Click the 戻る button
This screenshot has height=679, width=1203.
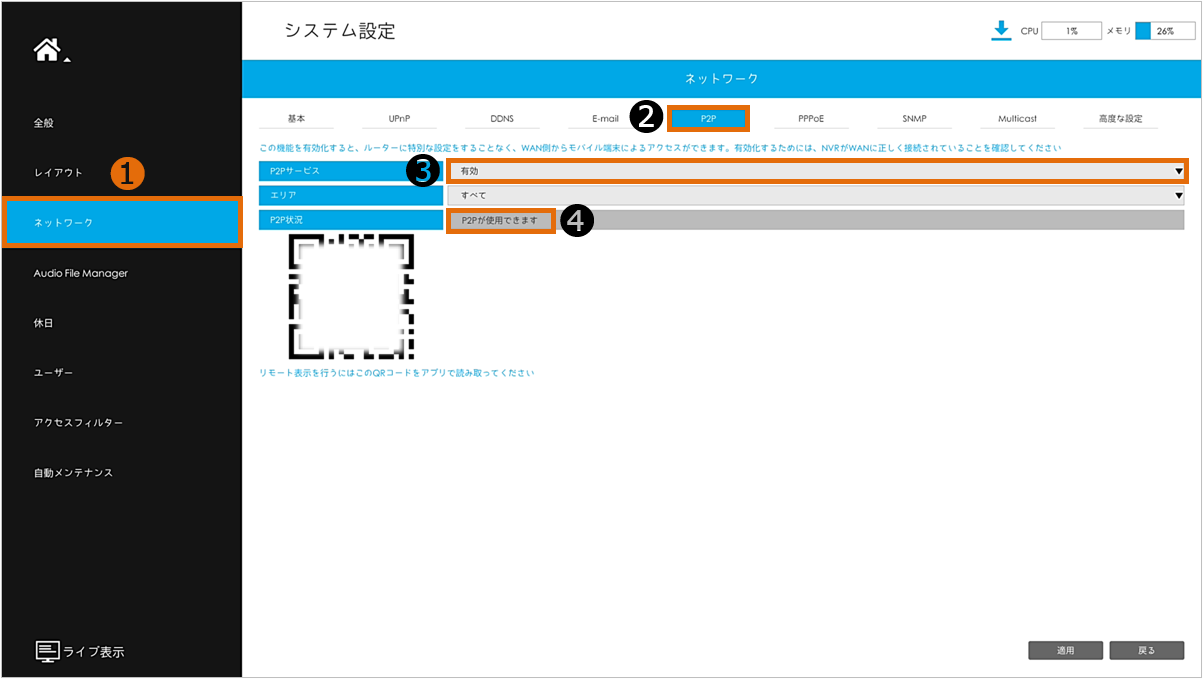pos(1146,651)
